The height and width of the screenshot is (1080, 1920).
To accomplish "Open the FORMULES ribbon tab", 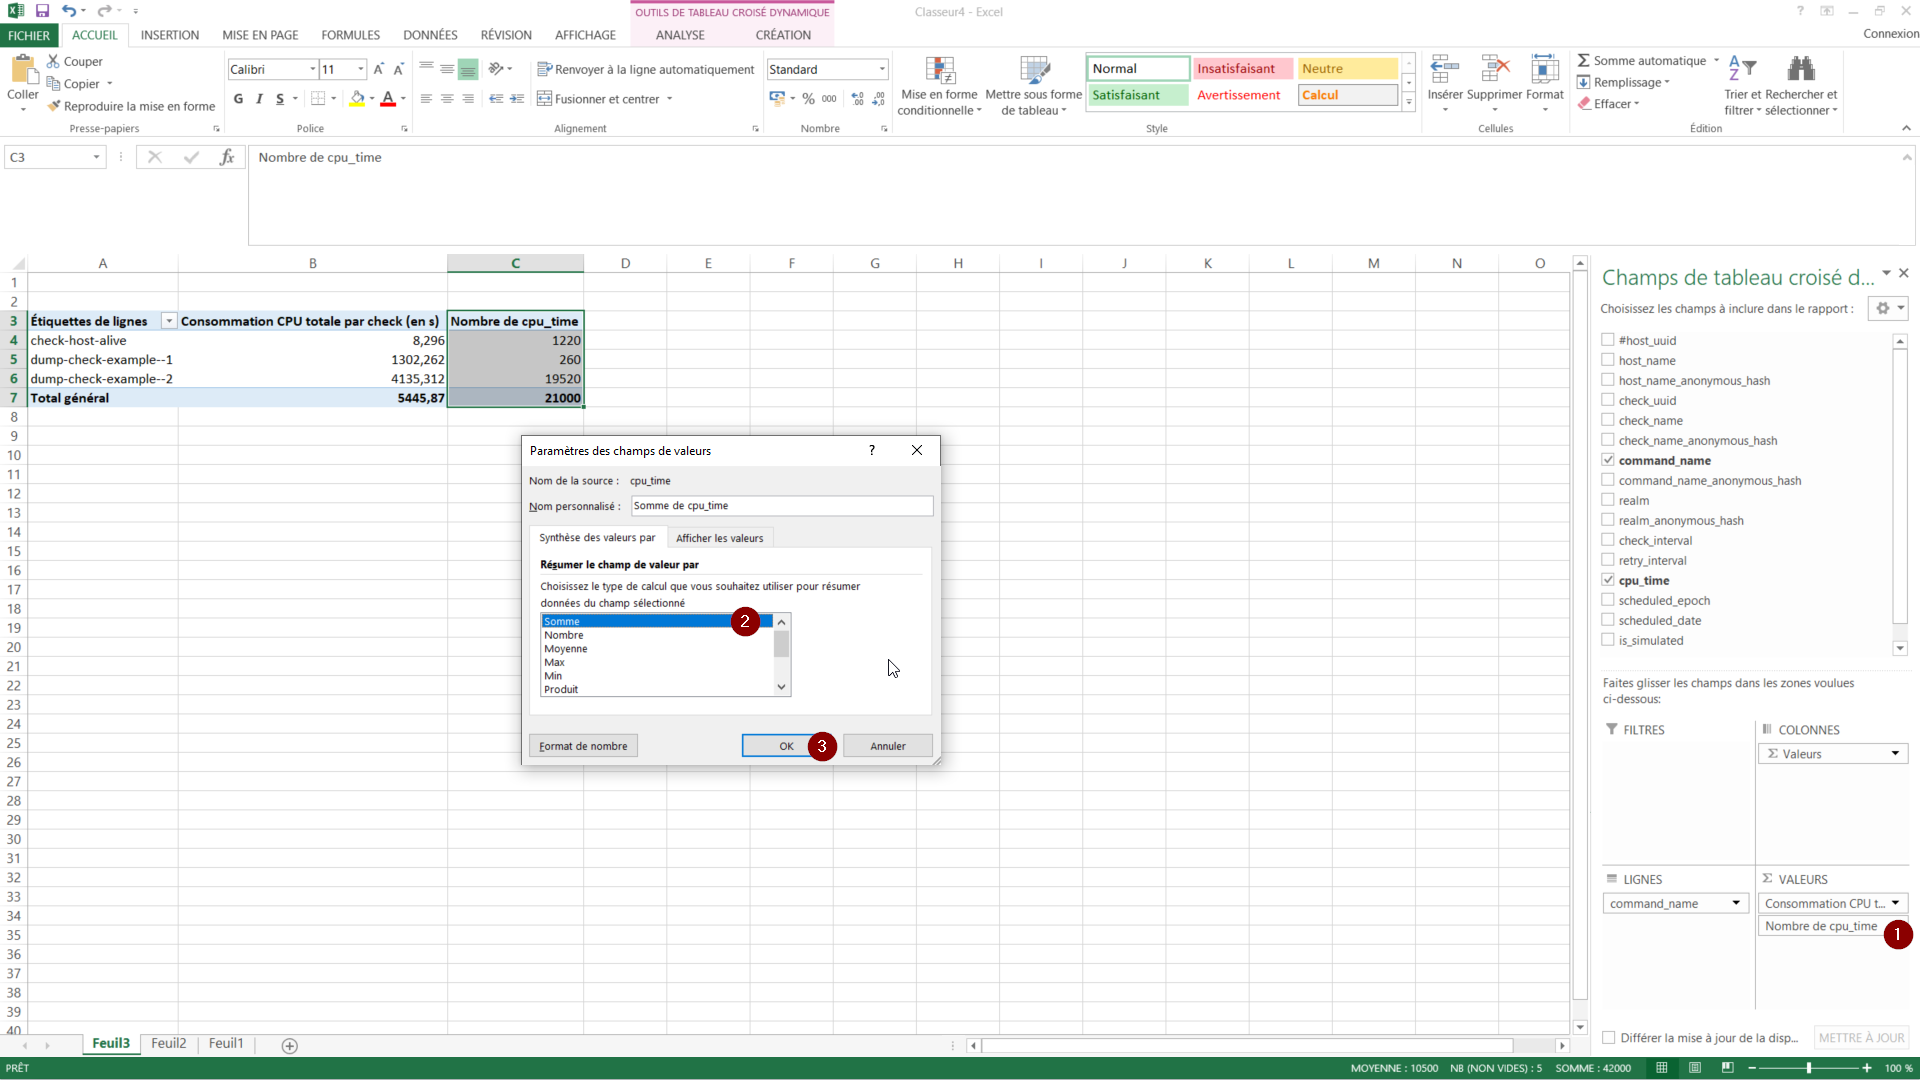I will [350, 35].
